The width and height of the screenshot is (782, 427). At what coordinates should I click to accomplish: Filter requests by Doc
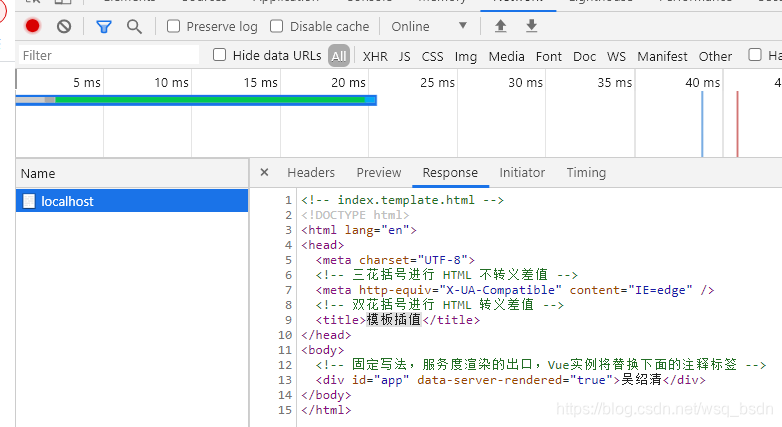click(x=585, y=56)
